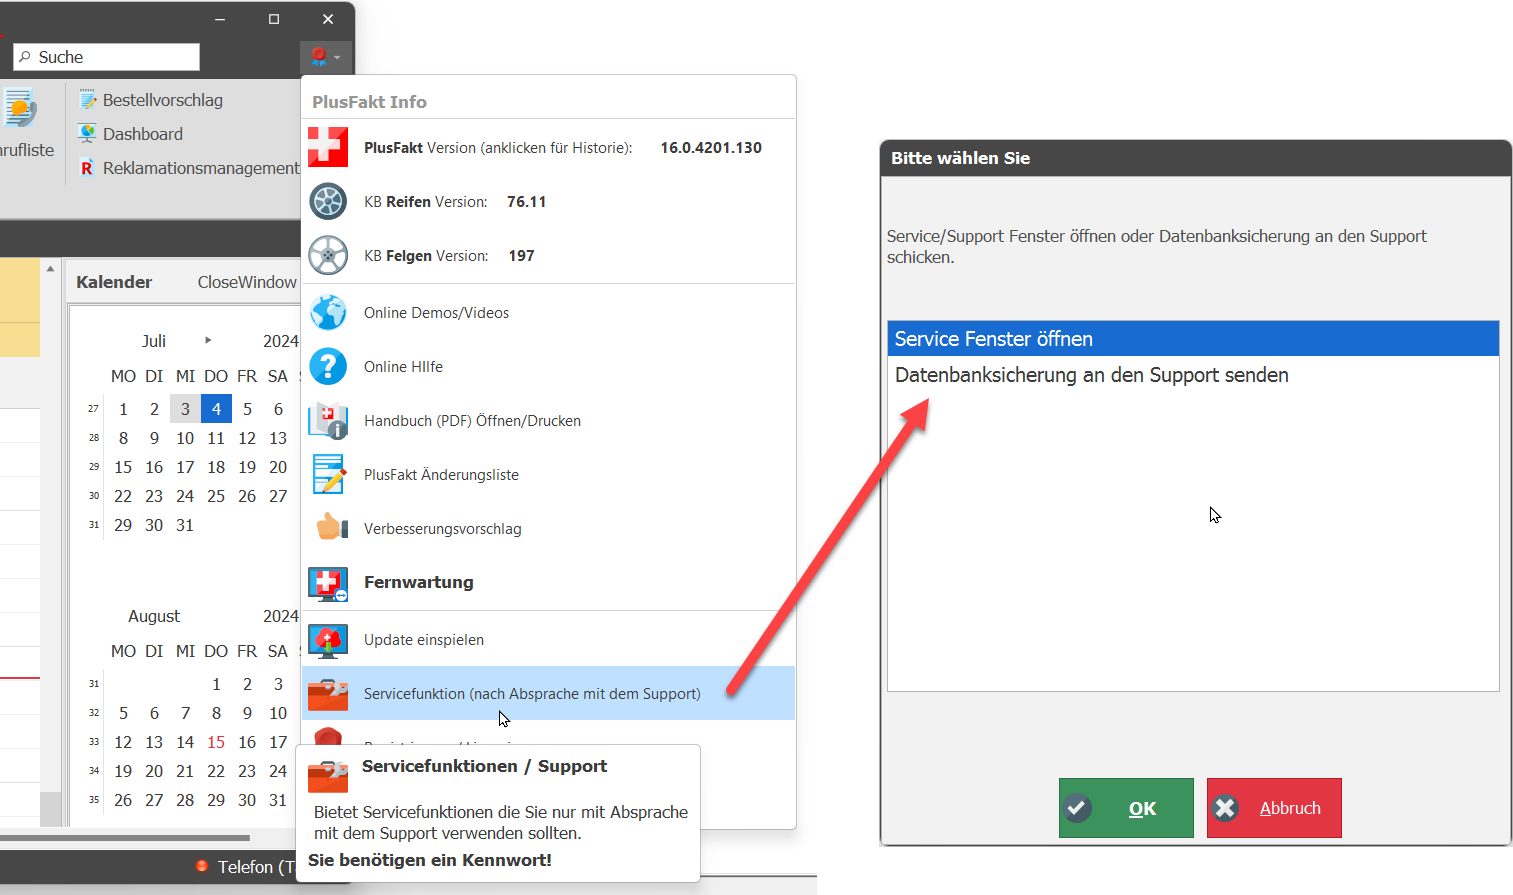
Task: Open Online Demos/Videos menu entry
Action: (x=548, y=312)
